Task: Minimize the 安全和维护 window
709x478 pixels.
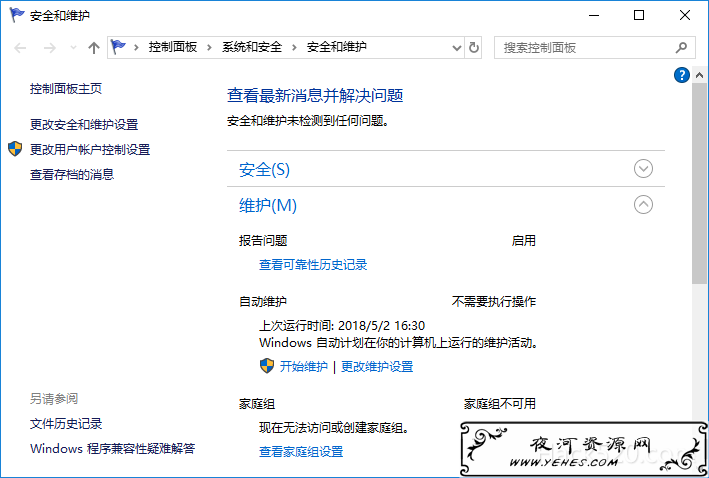Action: (x=594, y=15)
